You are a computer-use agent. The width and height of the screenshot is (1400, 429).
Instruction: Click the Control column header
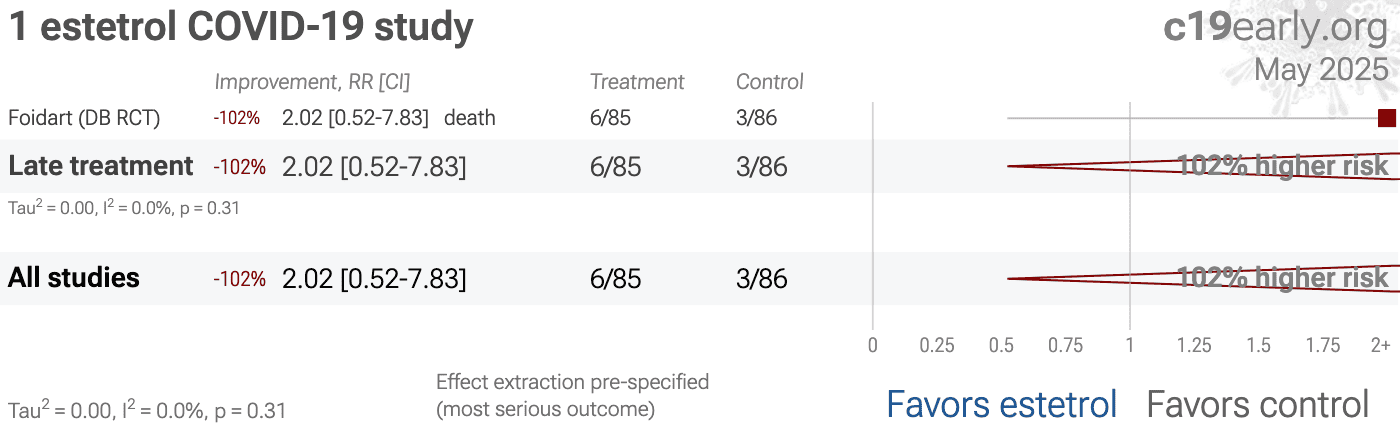pos(770,82)
